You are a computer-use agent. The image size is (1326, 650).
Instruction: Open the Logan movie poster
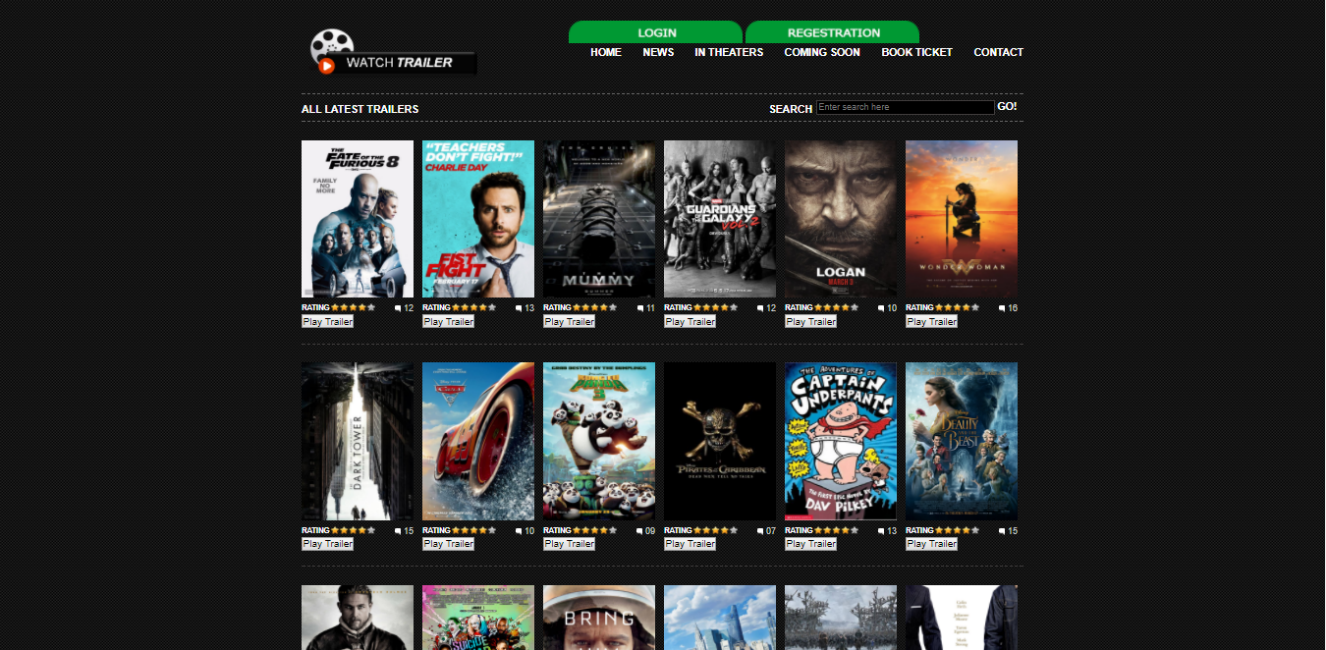(x=841, y=219)
